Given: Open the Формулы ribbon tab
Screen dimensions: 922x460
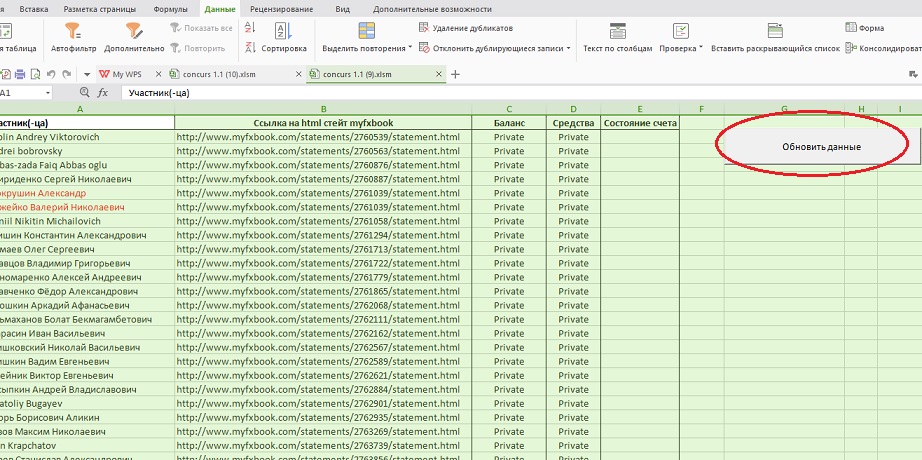Looking at the screenshot, I should 171,9.
